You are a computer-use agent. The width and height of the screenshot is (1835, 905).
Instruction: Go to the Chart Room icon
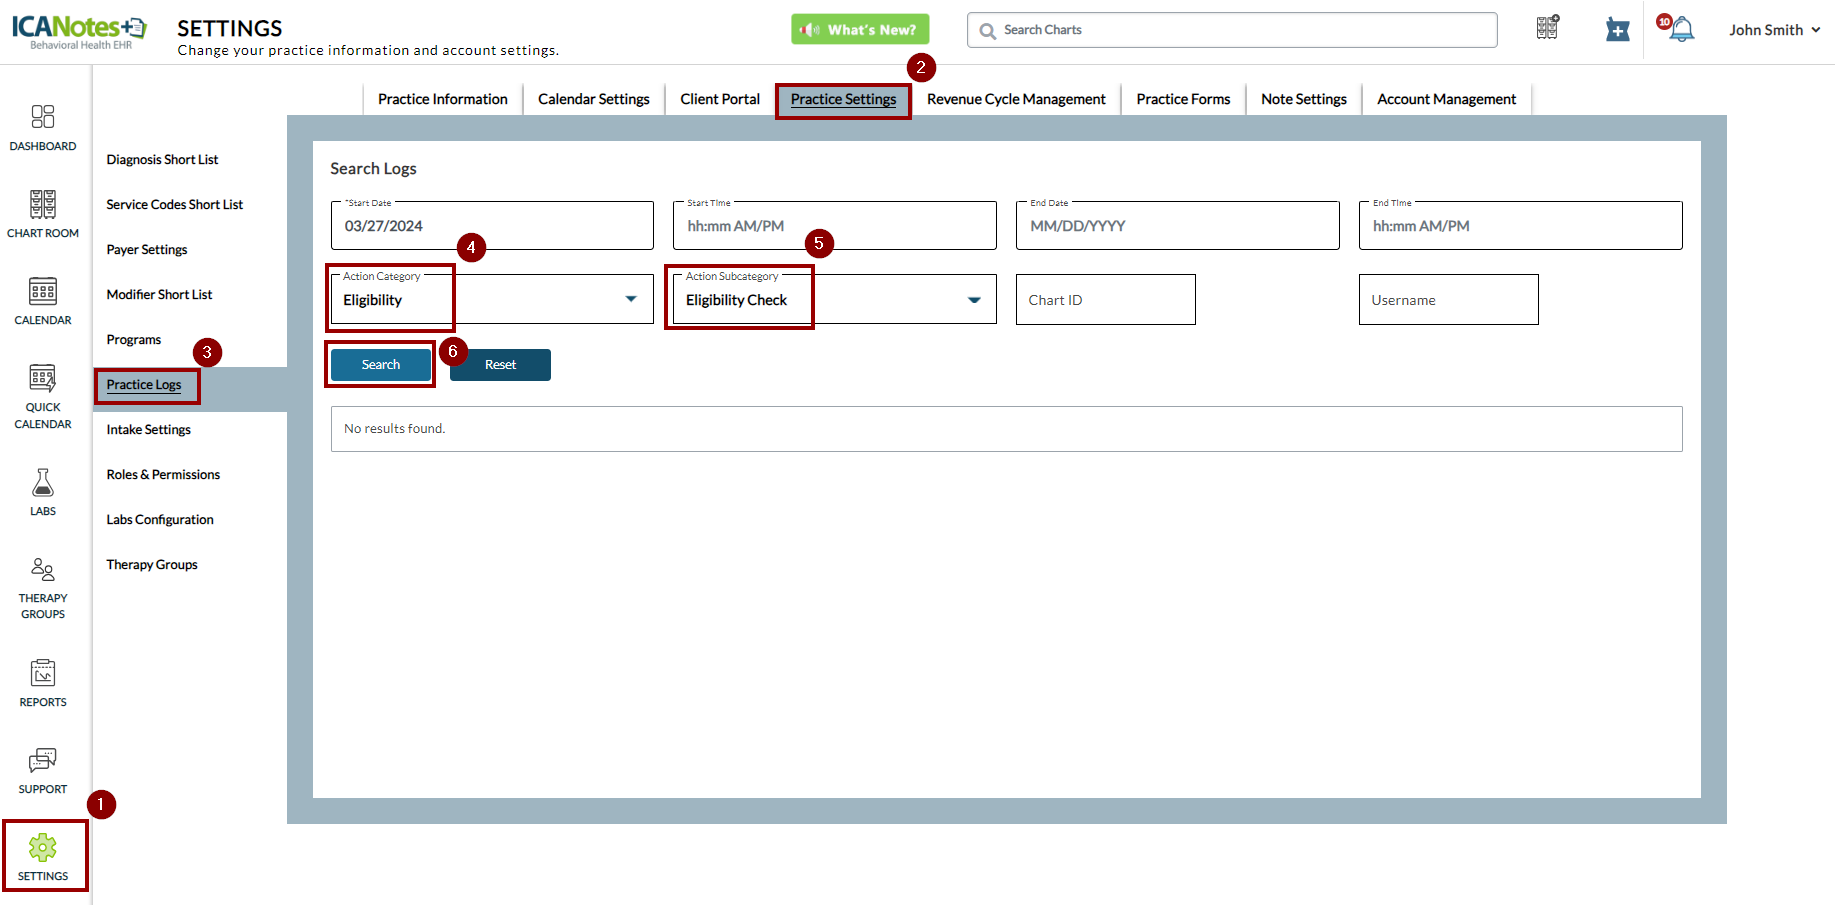pos(43,205)
